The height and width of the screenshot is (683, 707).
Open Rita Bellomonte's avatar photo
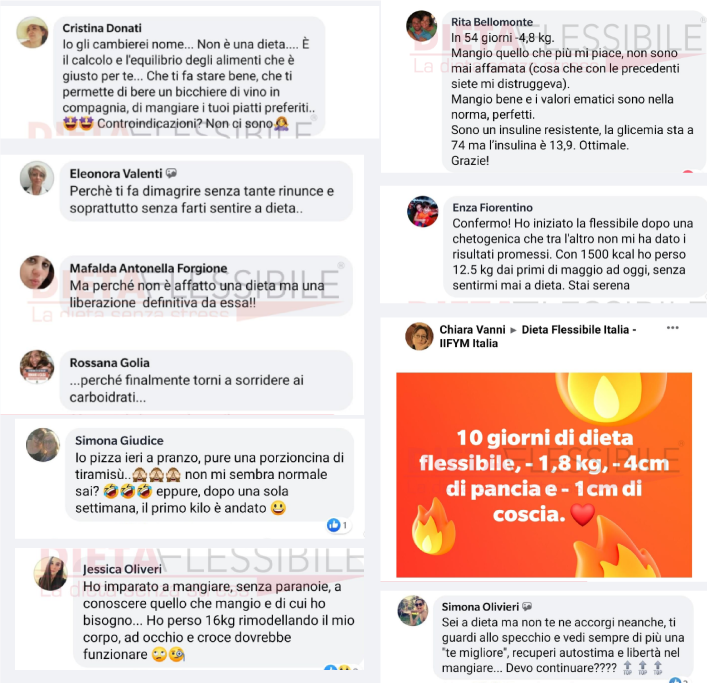(x=422, y=26)
